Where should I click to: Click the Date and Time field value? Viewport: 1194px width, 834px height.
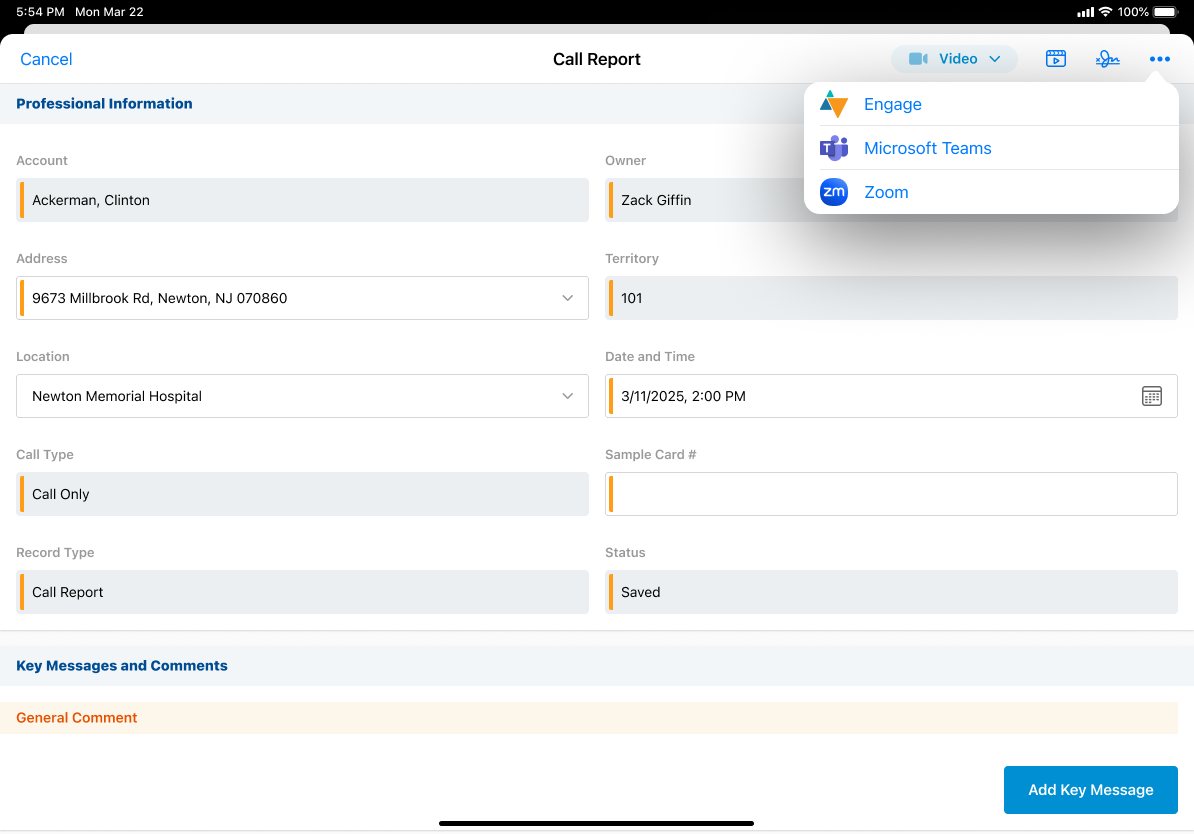(683, 396)
